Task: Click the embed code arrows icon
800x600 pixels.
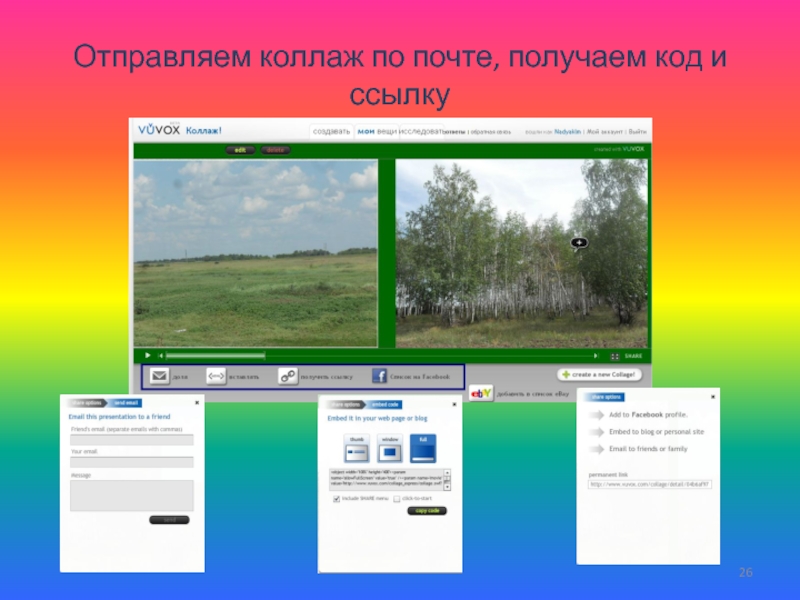Action: (x=216, y=376)
